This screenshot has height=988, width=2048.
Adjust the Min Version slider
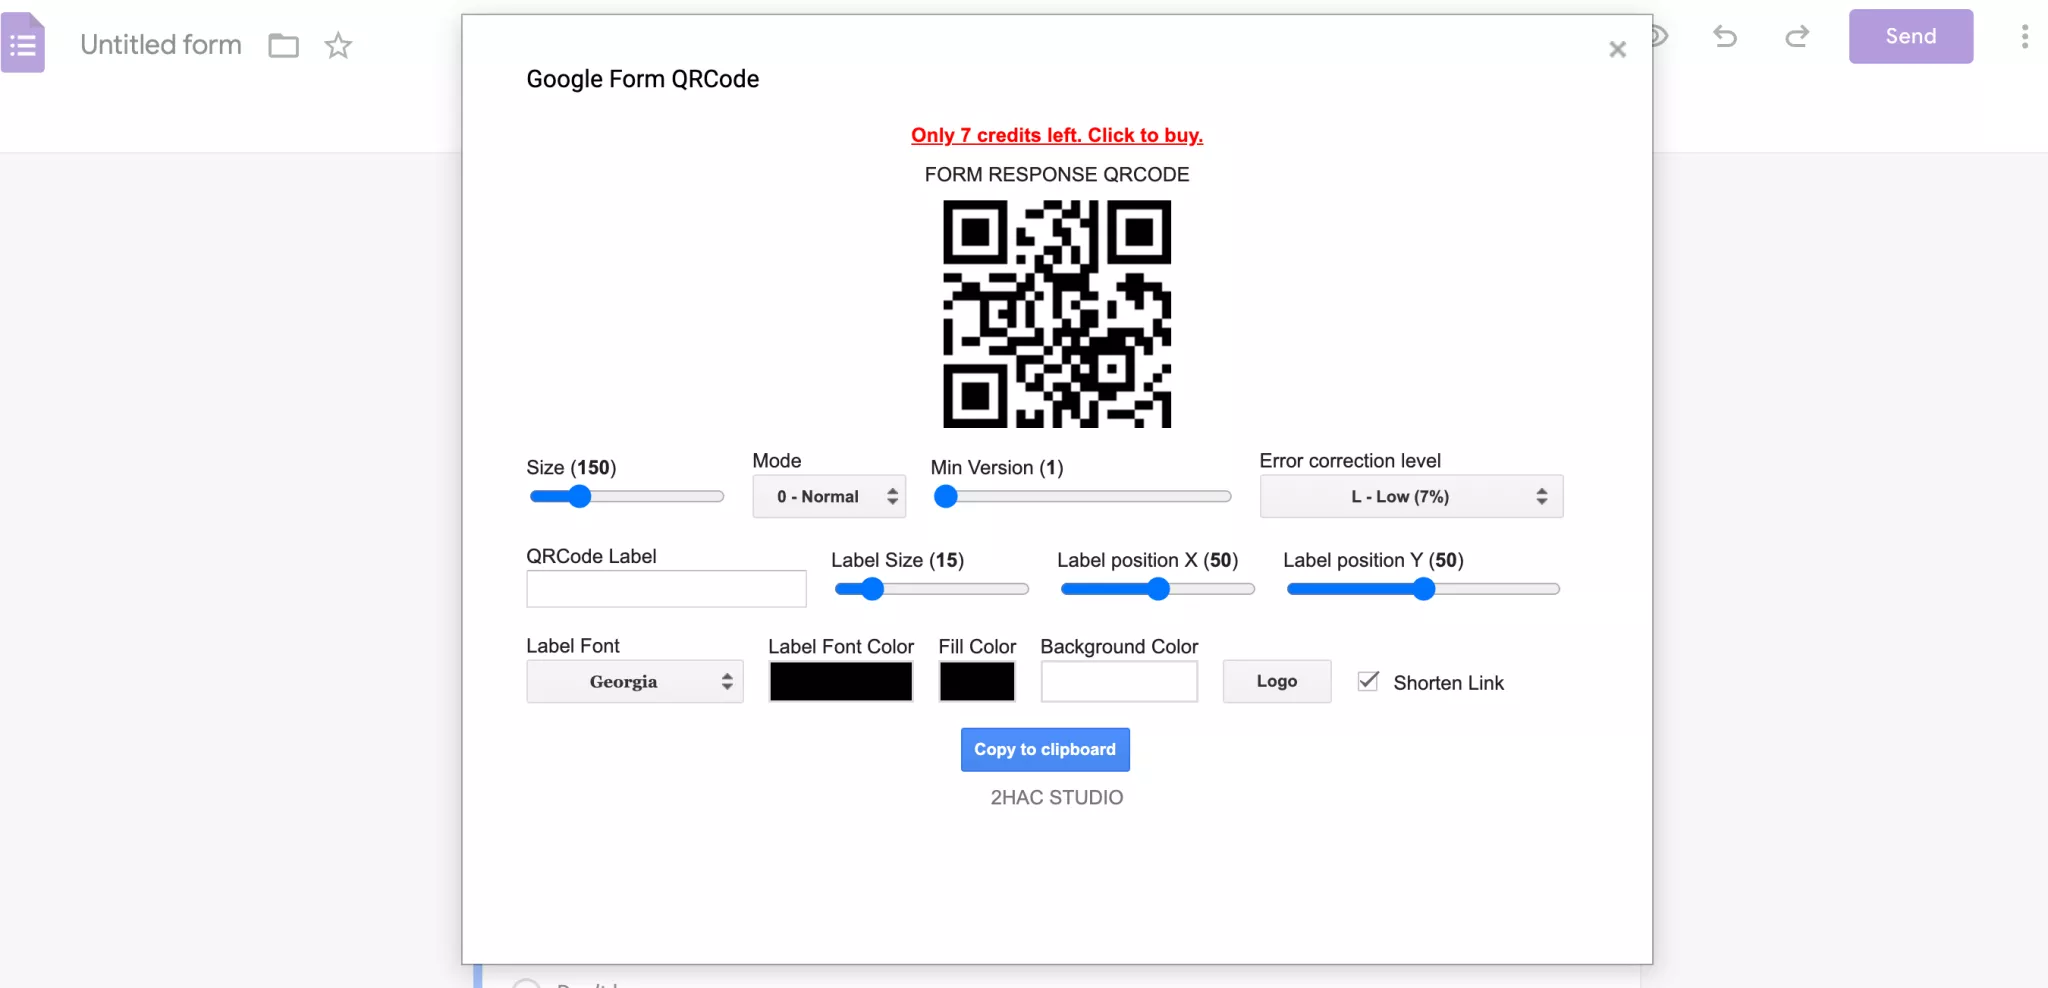click(1082, 496)
